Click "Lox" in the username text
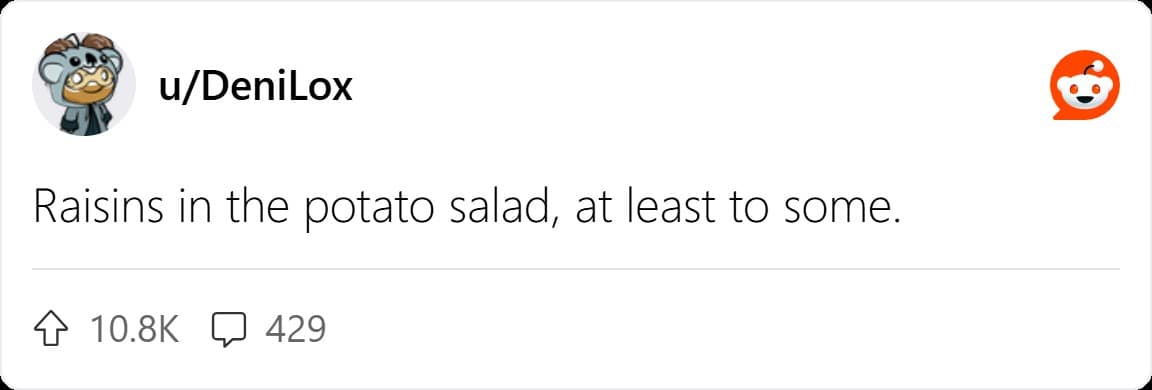Image resolution: width=1152 pixels, height=390 pixels. 319,88
